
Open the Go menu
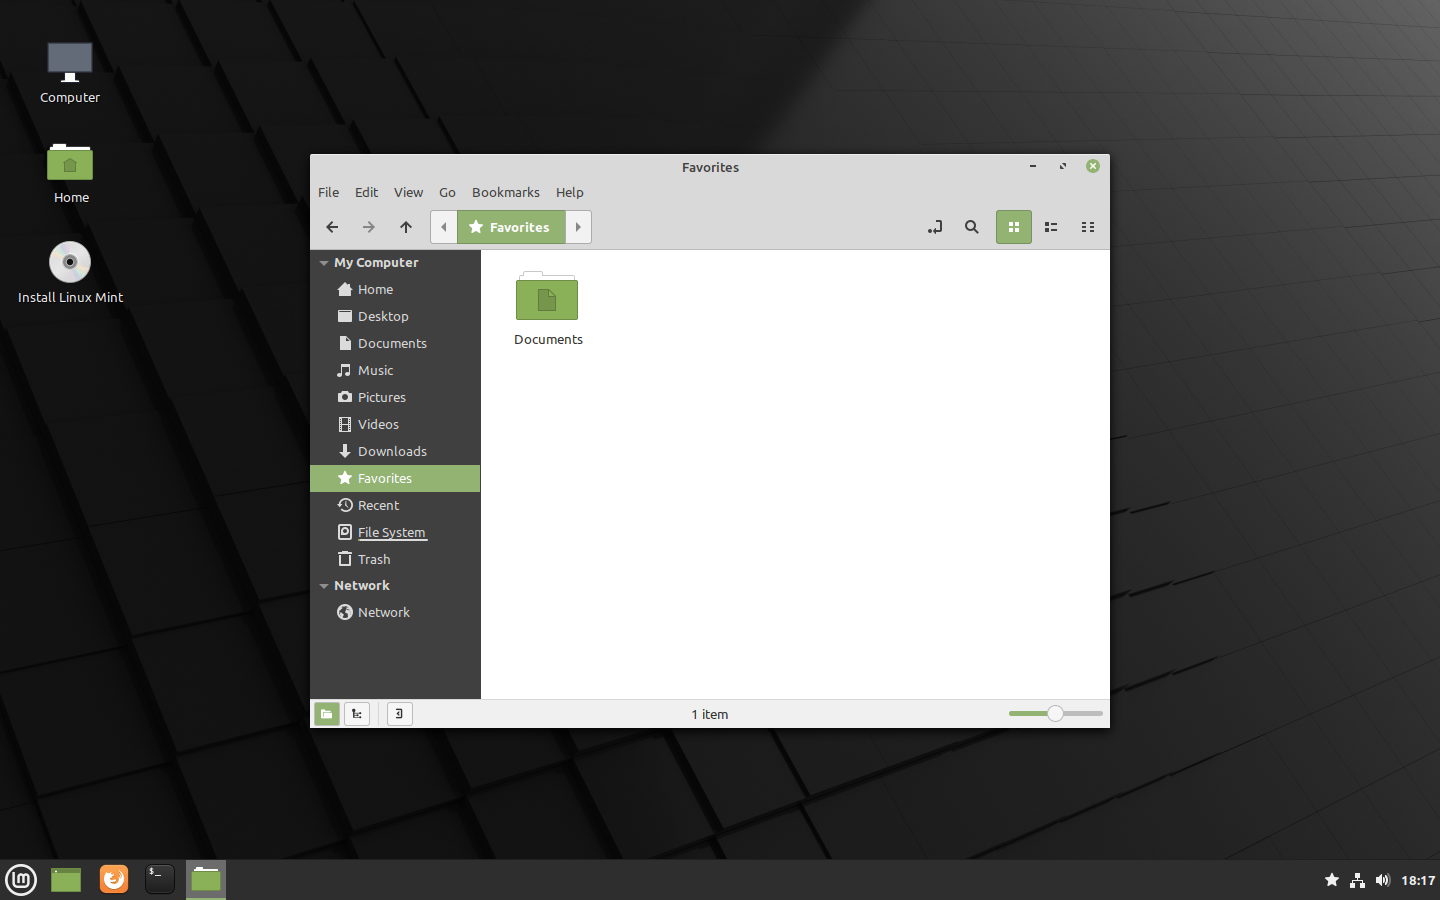pyautogui.click(x=447, y=192)
